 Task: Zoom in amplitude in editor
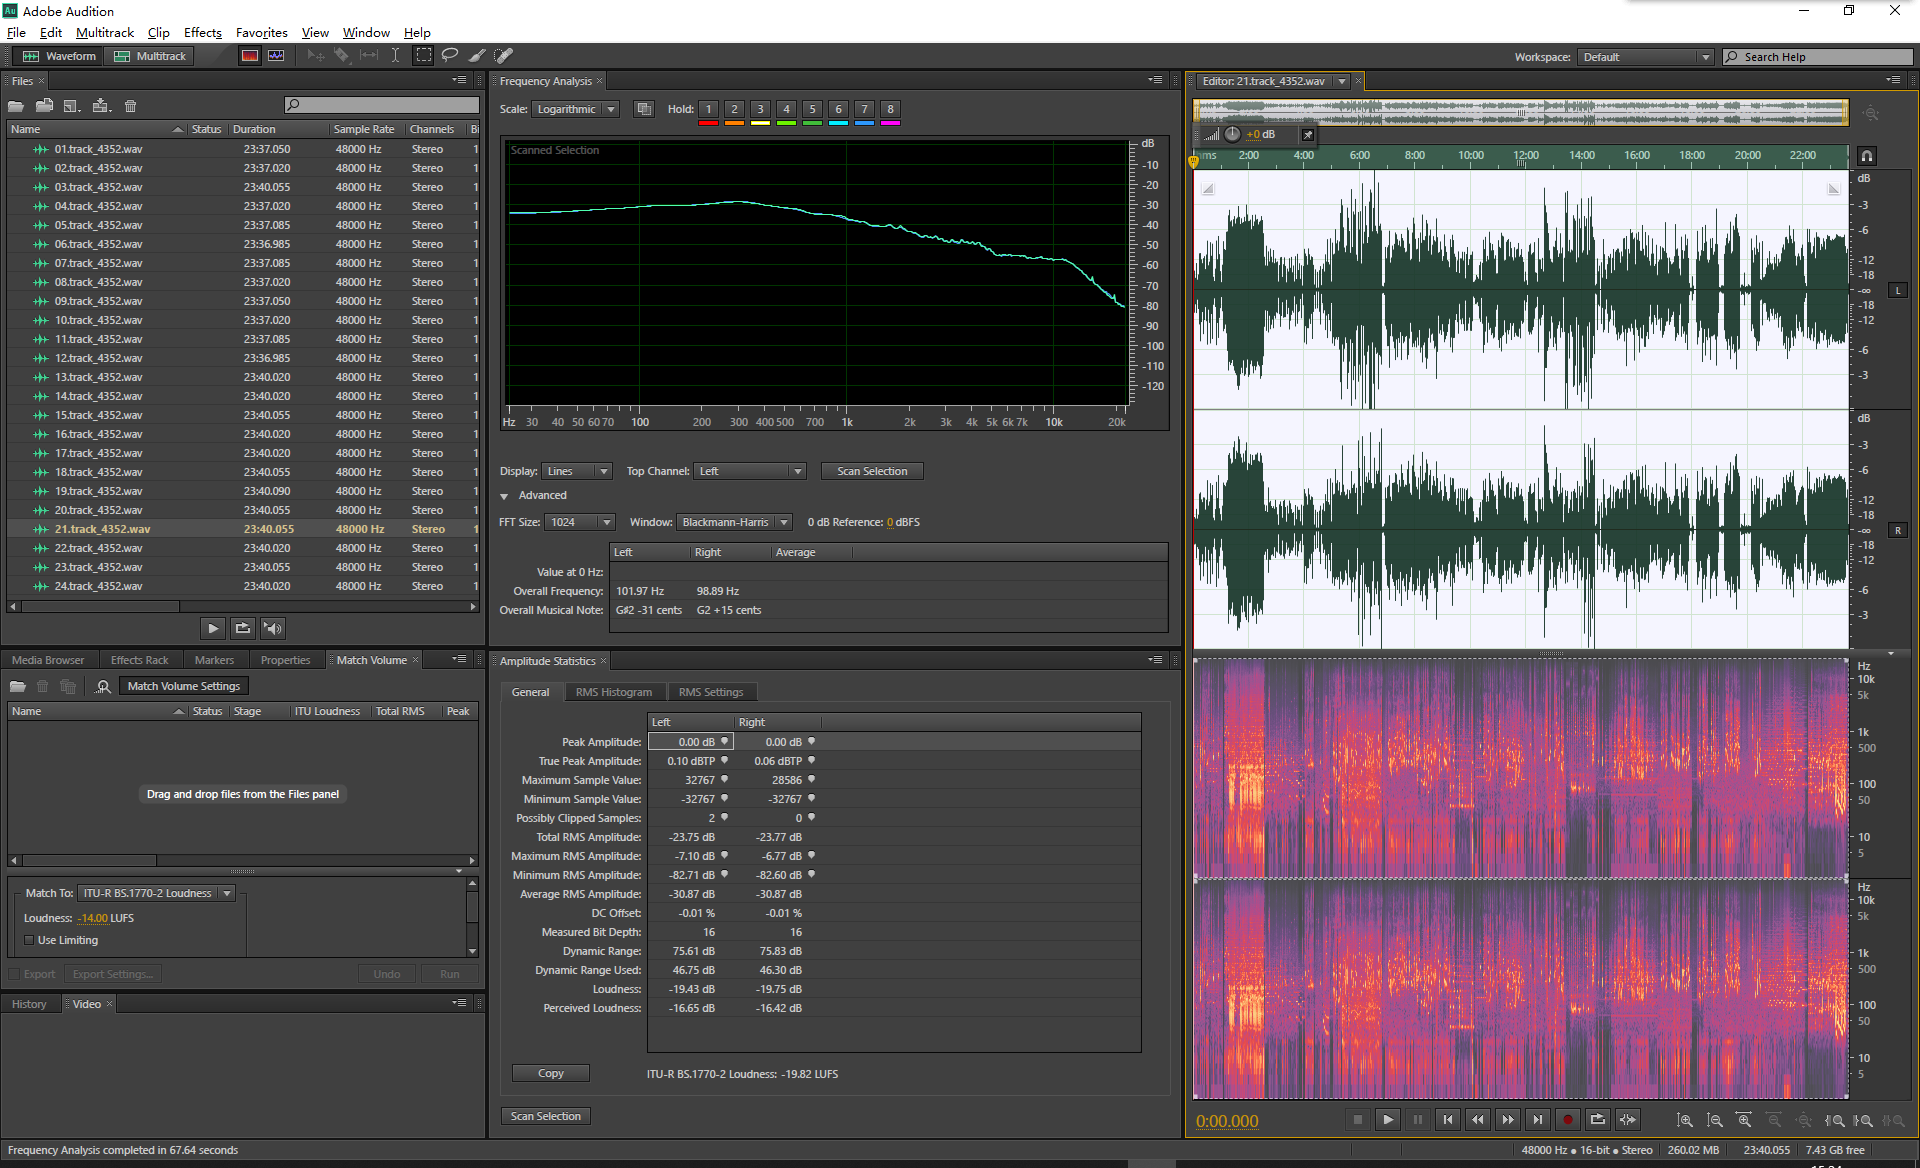pyautogui.click(x=1685, y=1121)
